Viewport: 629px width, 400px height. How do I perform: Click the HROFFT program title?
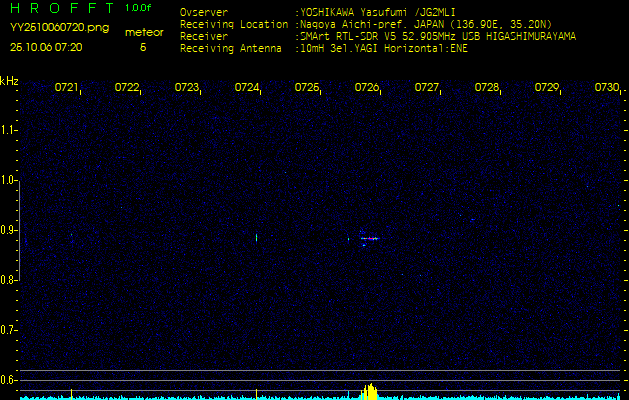click(x=63, y=8)
